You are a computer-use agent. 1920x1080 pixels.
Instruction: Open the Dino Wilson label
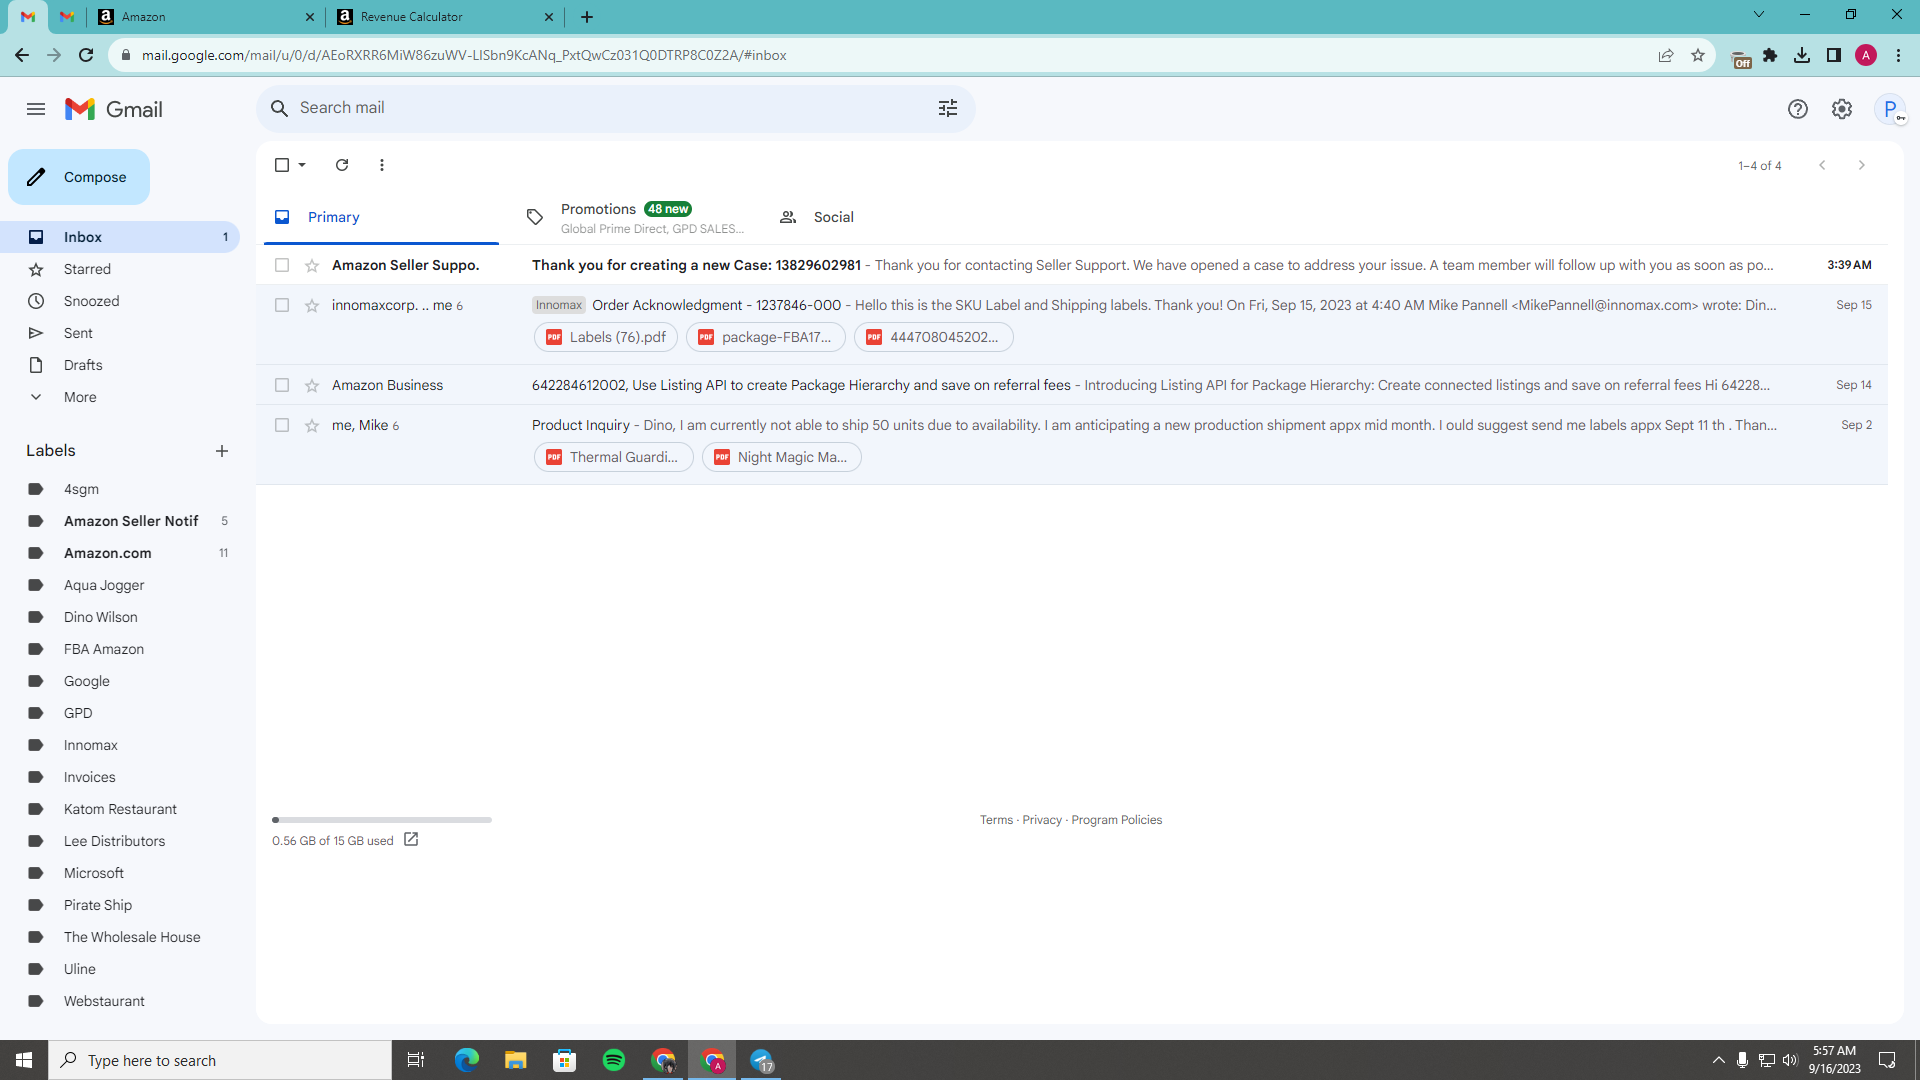[120, 617]
